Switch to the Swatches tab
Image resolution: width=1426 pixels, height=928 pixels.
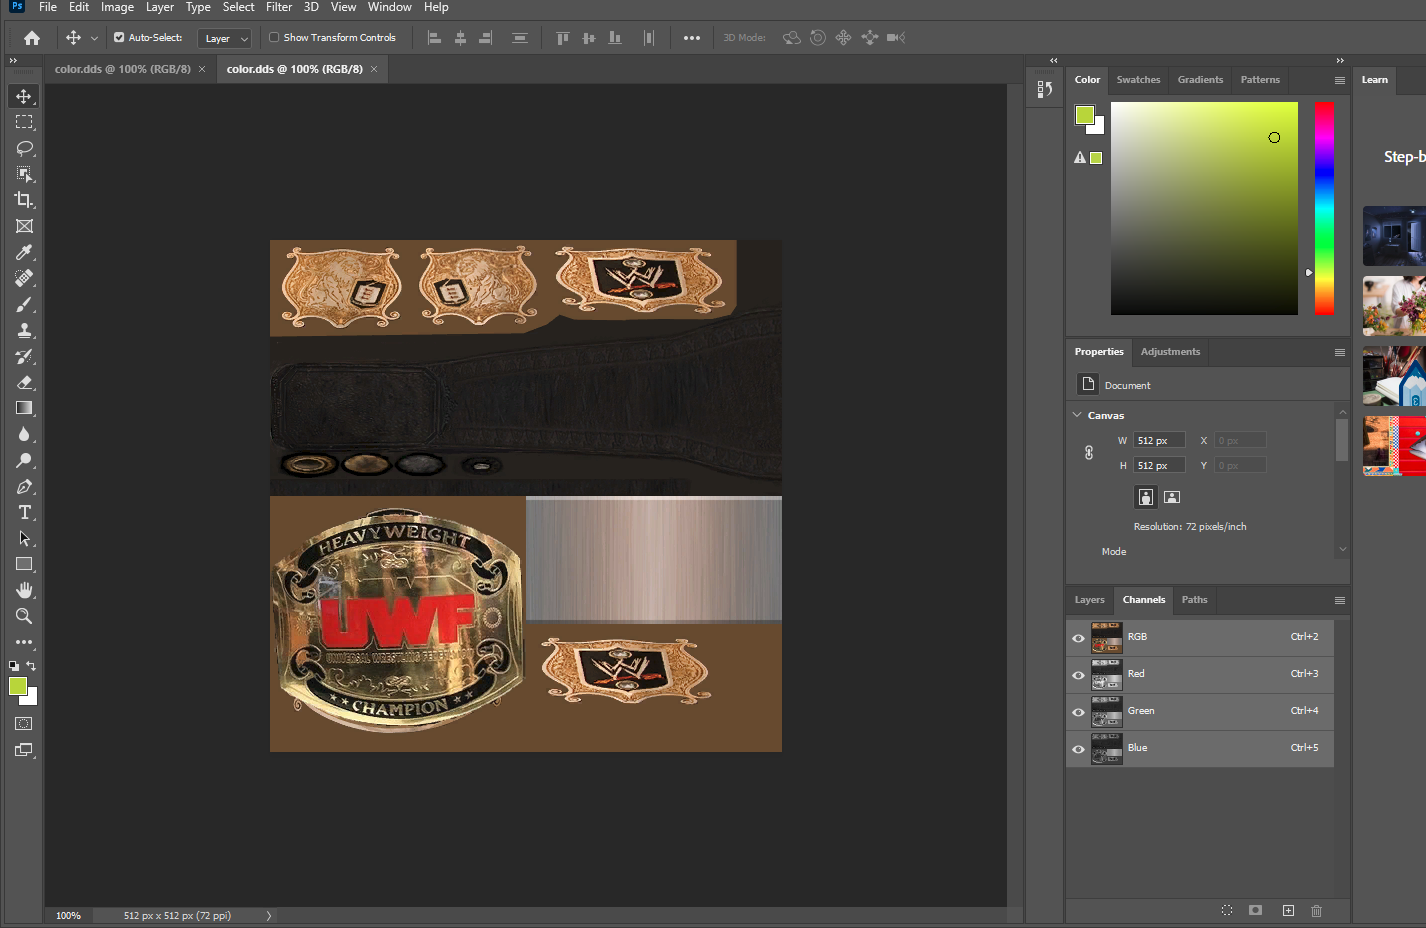pos(1138,80)
